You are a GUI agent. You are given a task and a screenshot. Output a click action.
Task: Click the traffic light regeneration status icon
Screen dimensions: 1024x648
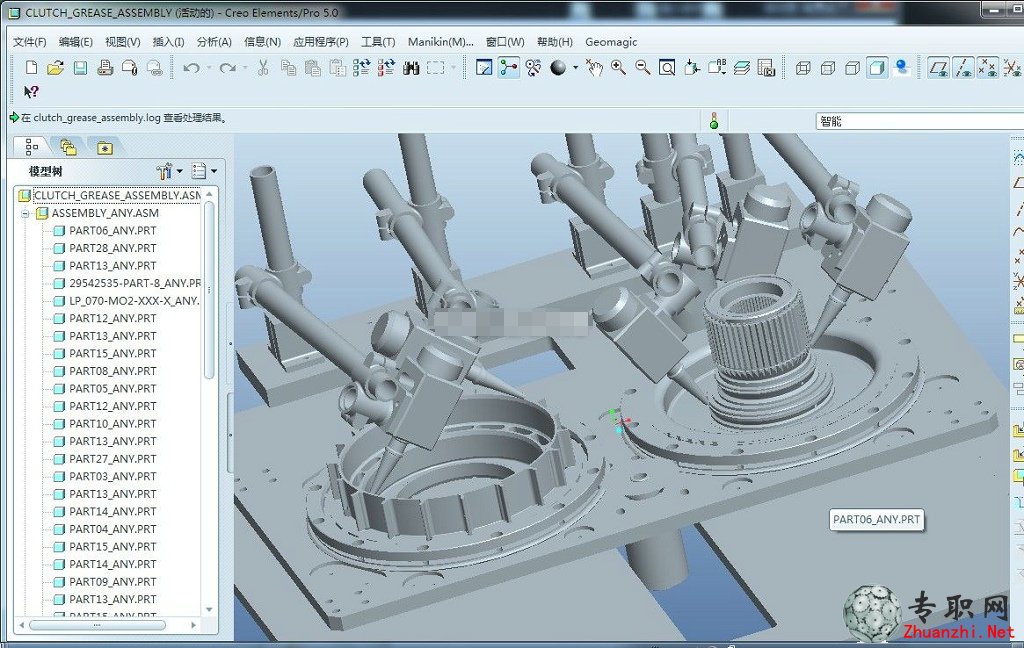pyautogui.click(x=714, y=120)
